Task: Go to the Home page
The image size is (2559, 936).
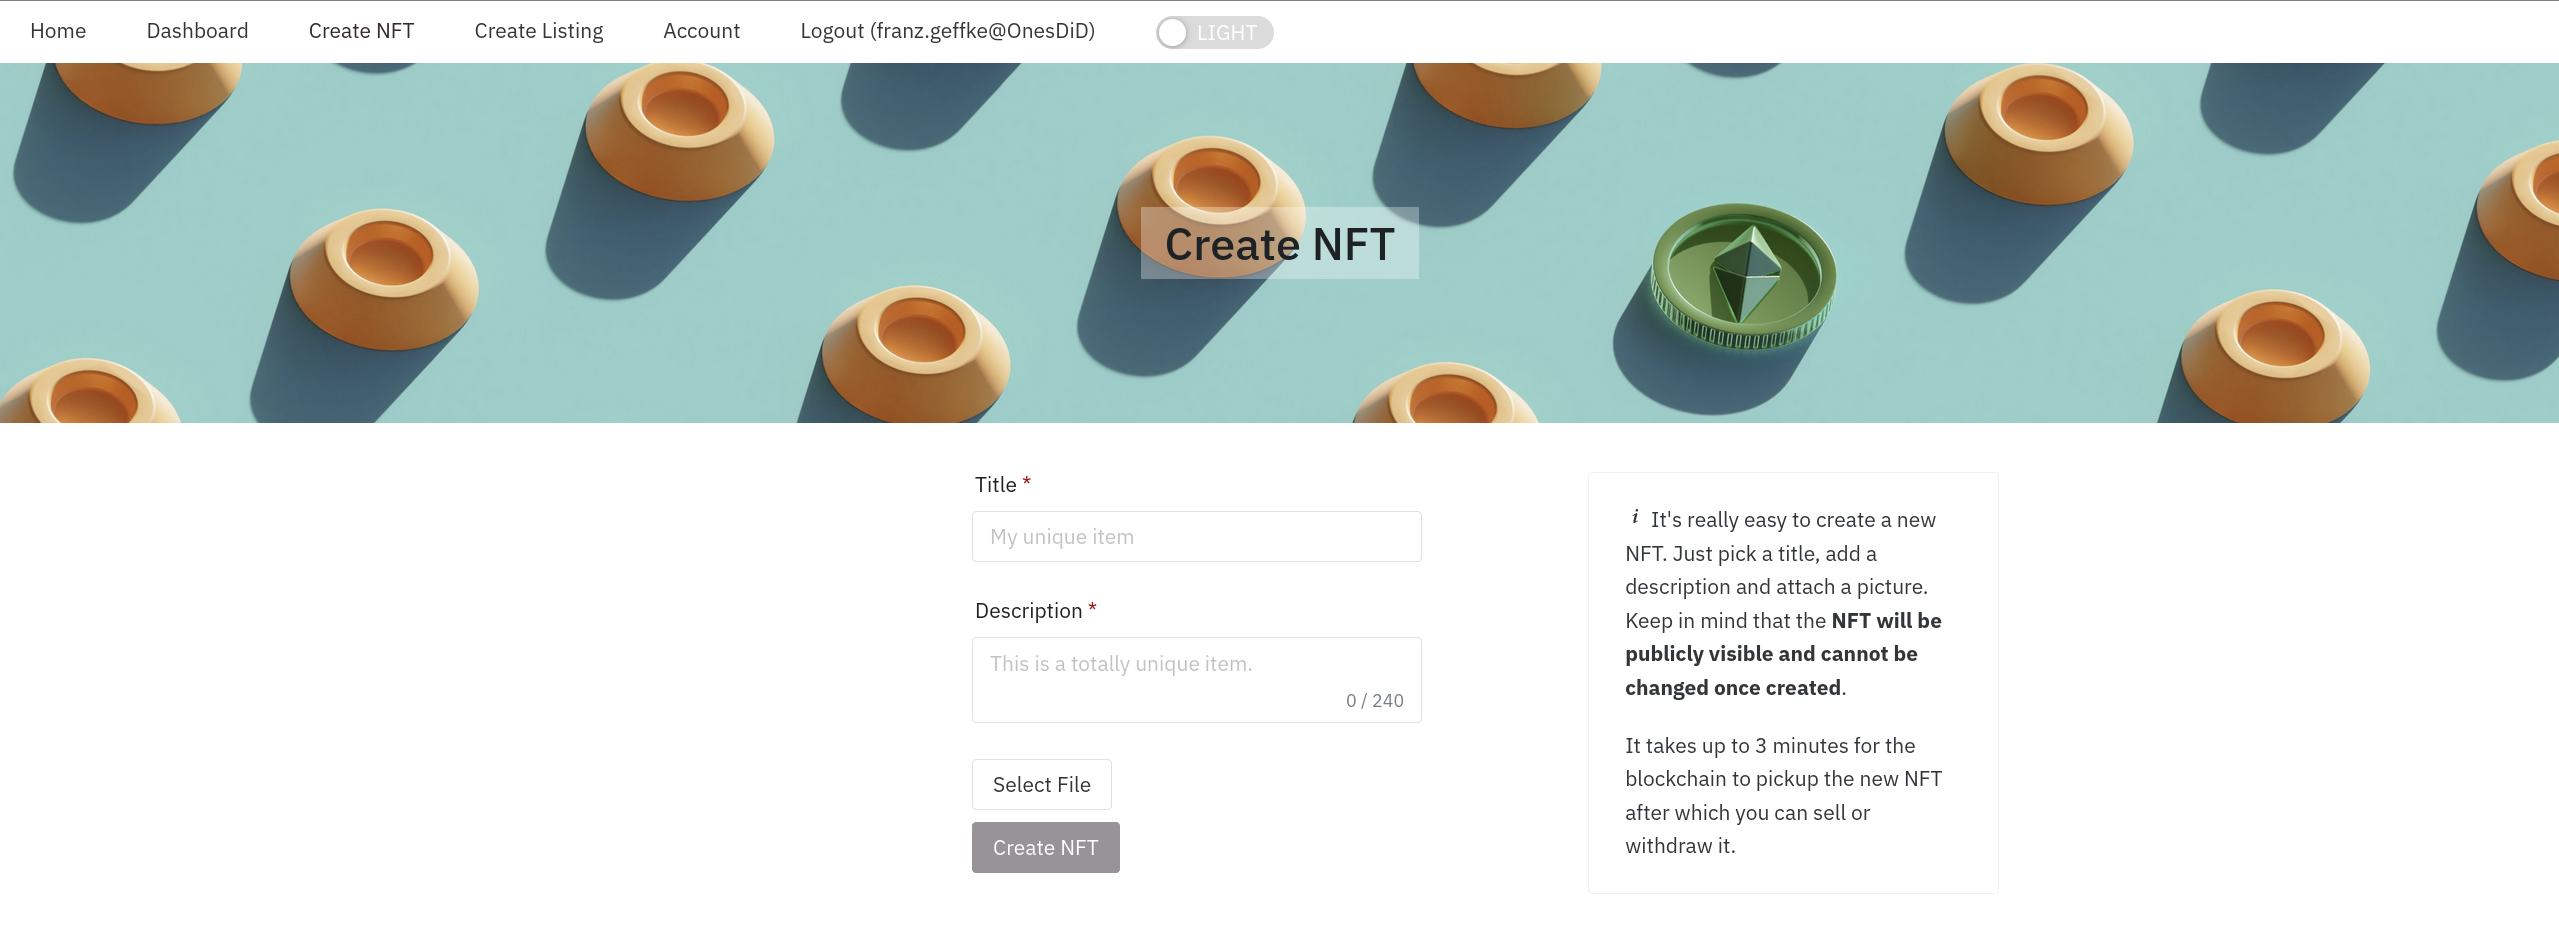Action: 58,31
